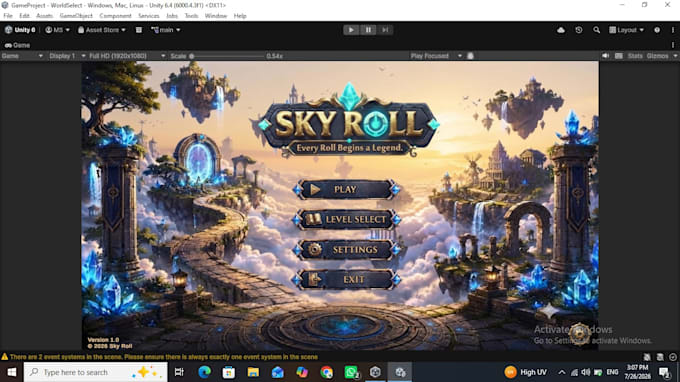Image resolution: width=680 pixels, height=382 pixels.
Task: Open the Display 1 dropdown
Action: 67,56
